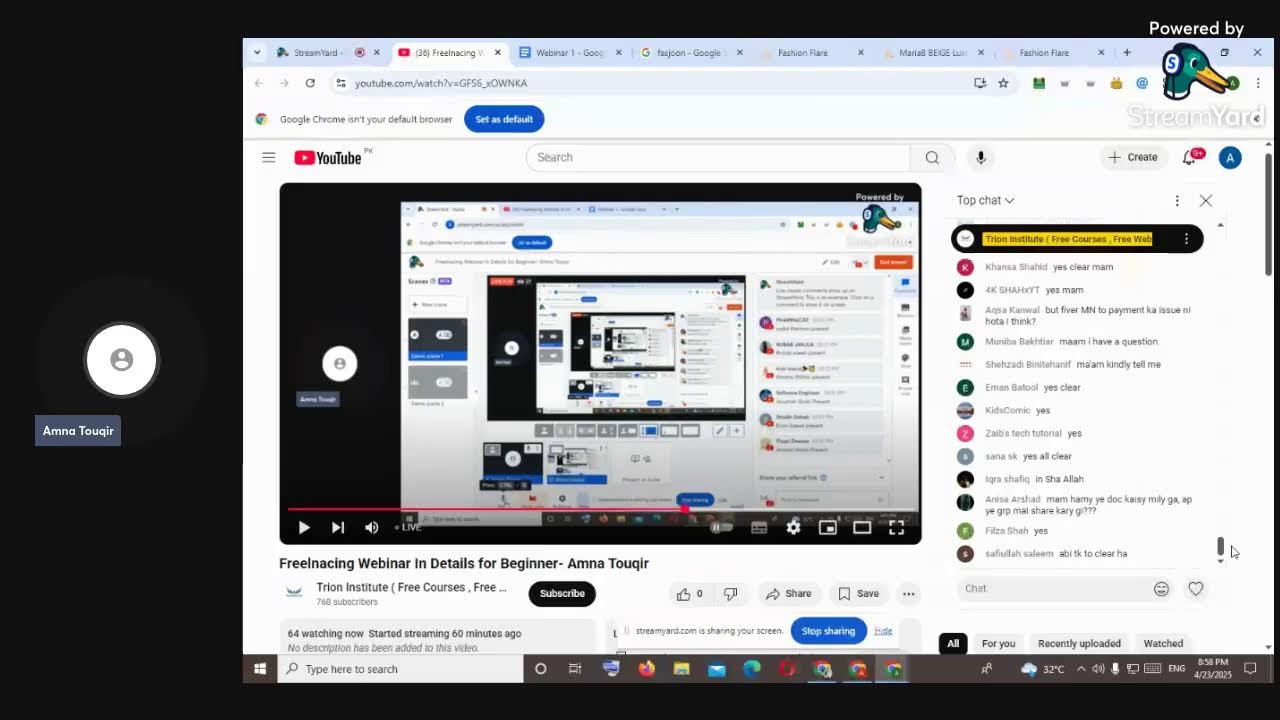Screen dimensions: 1280x720
Task: Open the Windows notification center
Action: tap(1250, 669)
